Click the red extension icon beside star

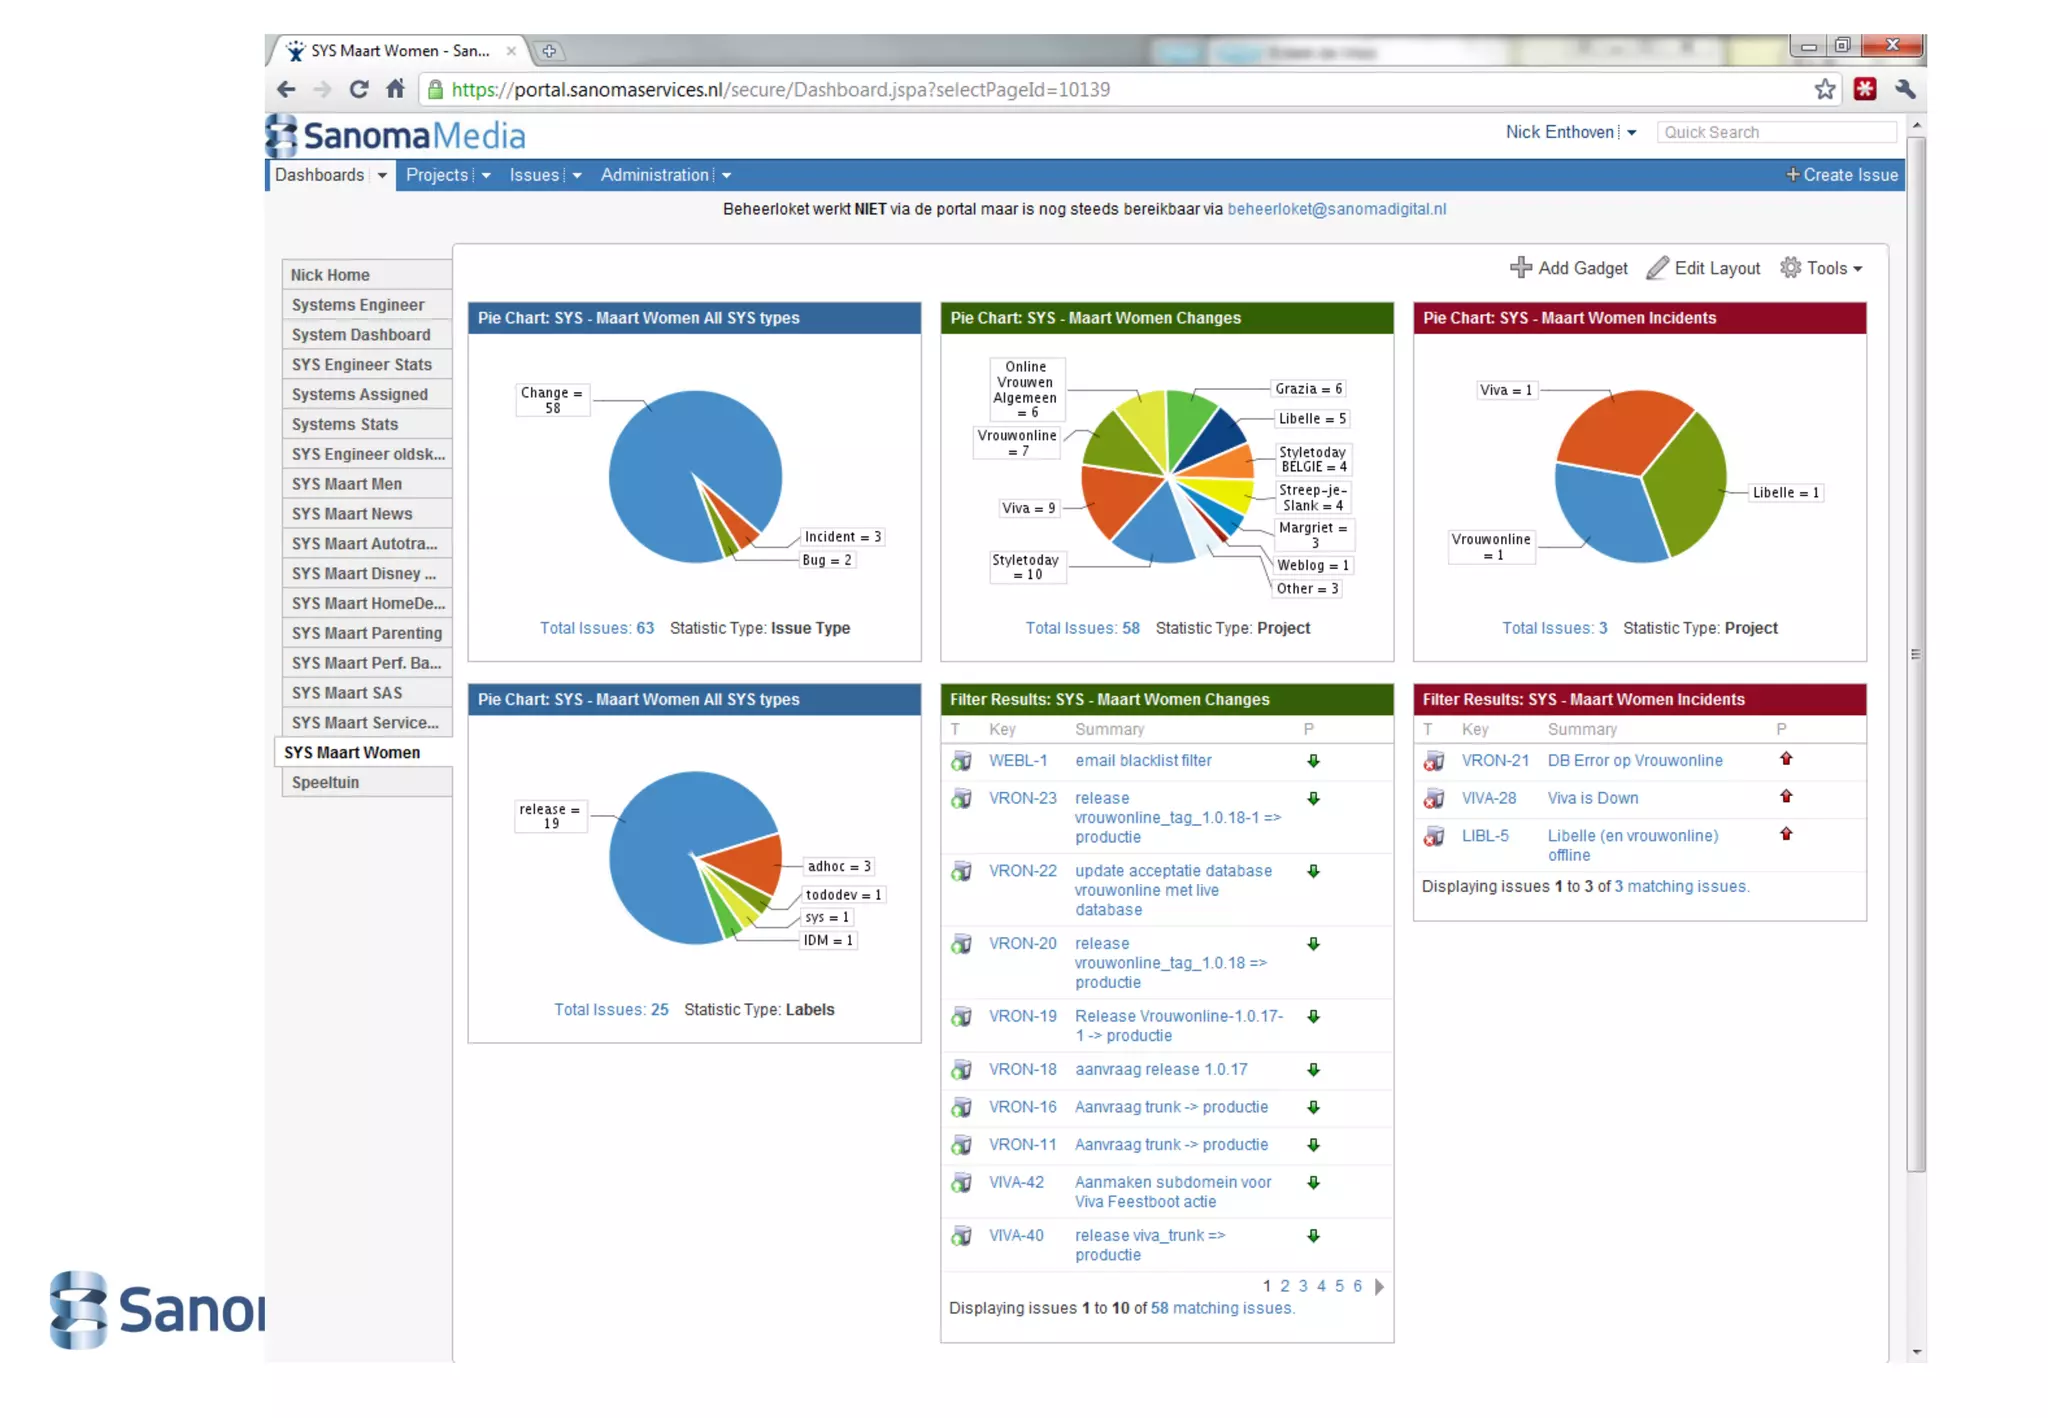point(1865,89)
